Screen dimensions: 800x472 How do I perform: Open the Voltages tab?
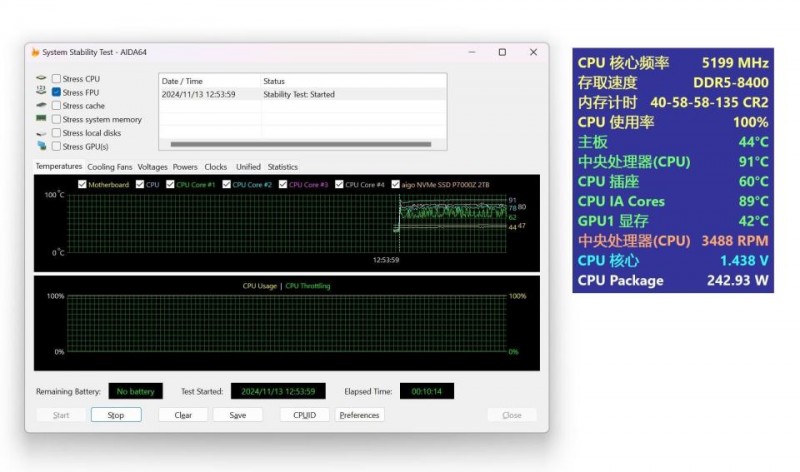tap(152, 167)
